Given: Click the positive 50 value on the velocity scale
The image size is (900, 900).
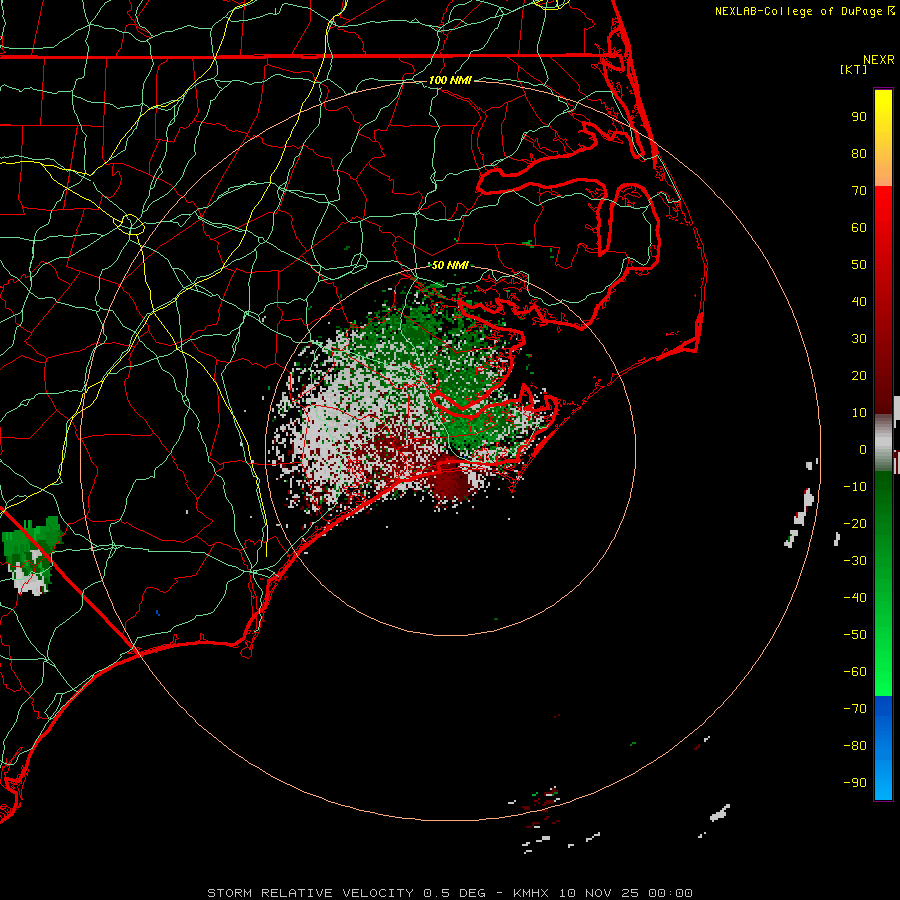Looking at the screenshot, I should (x=859, y=265).
